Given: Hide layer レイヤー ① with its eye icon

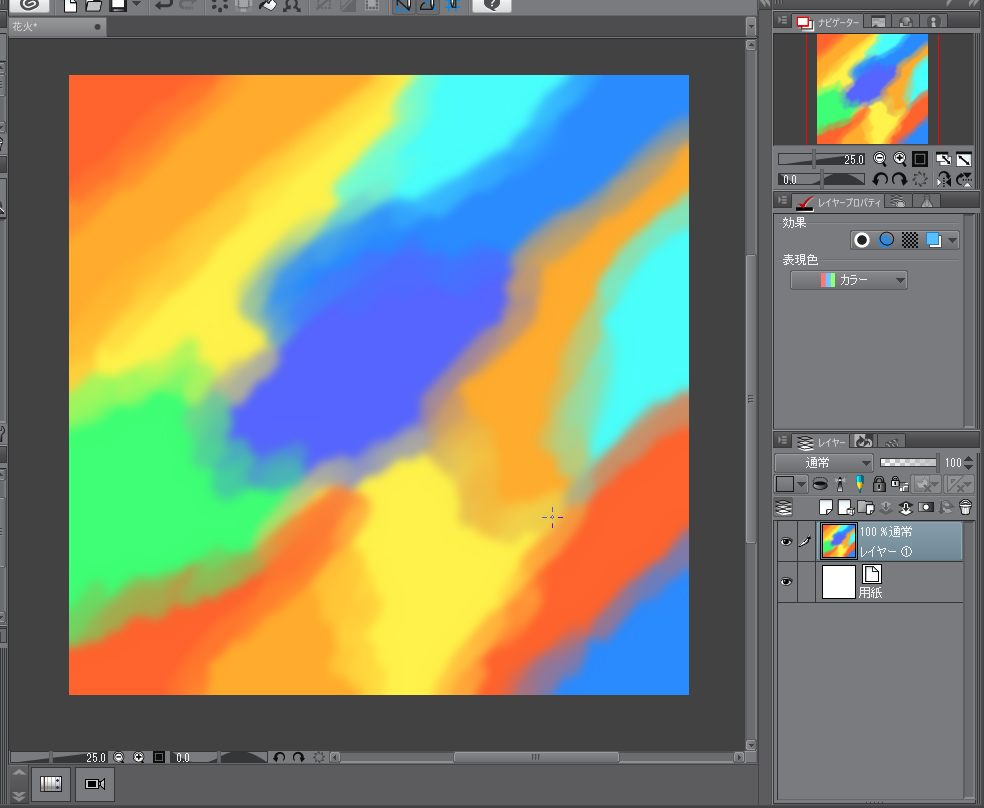Looking at the screenshot, I should [x=786, y=541].
